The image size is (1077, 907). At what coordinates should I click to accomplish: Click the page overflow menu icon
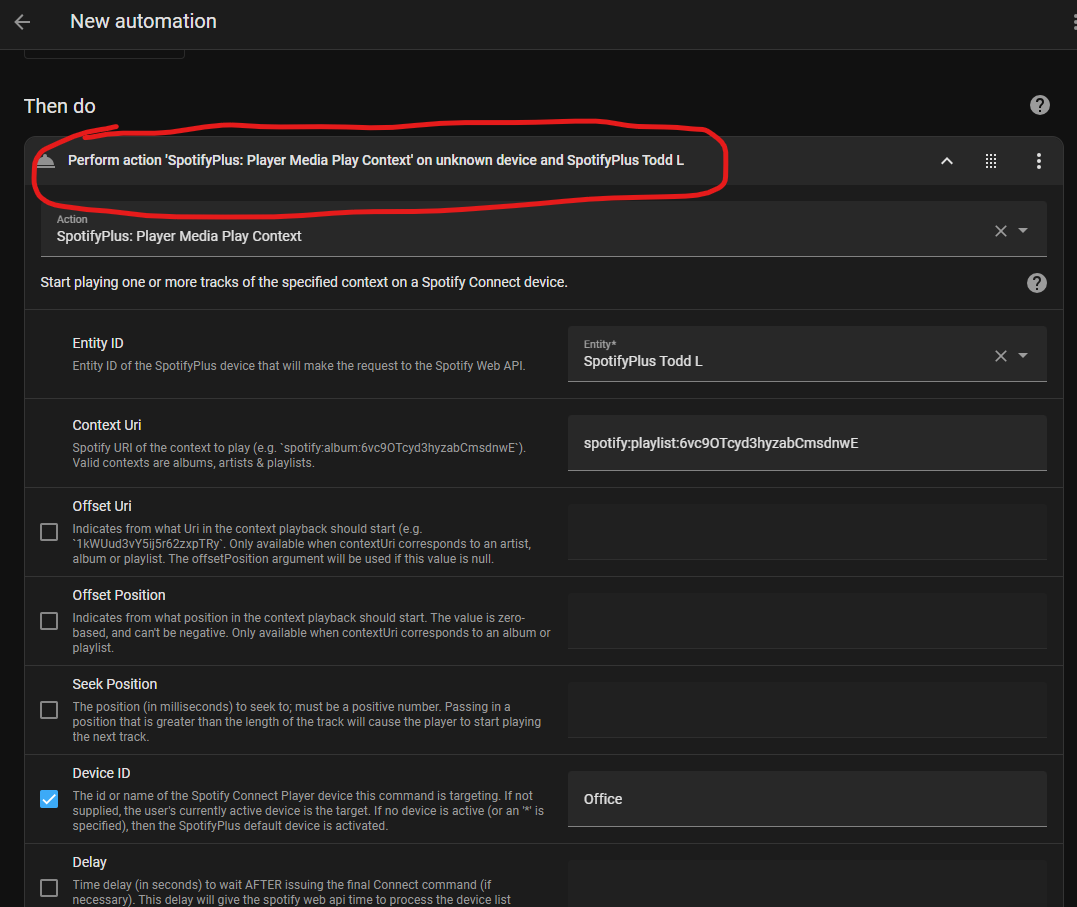pos(1074,22)
